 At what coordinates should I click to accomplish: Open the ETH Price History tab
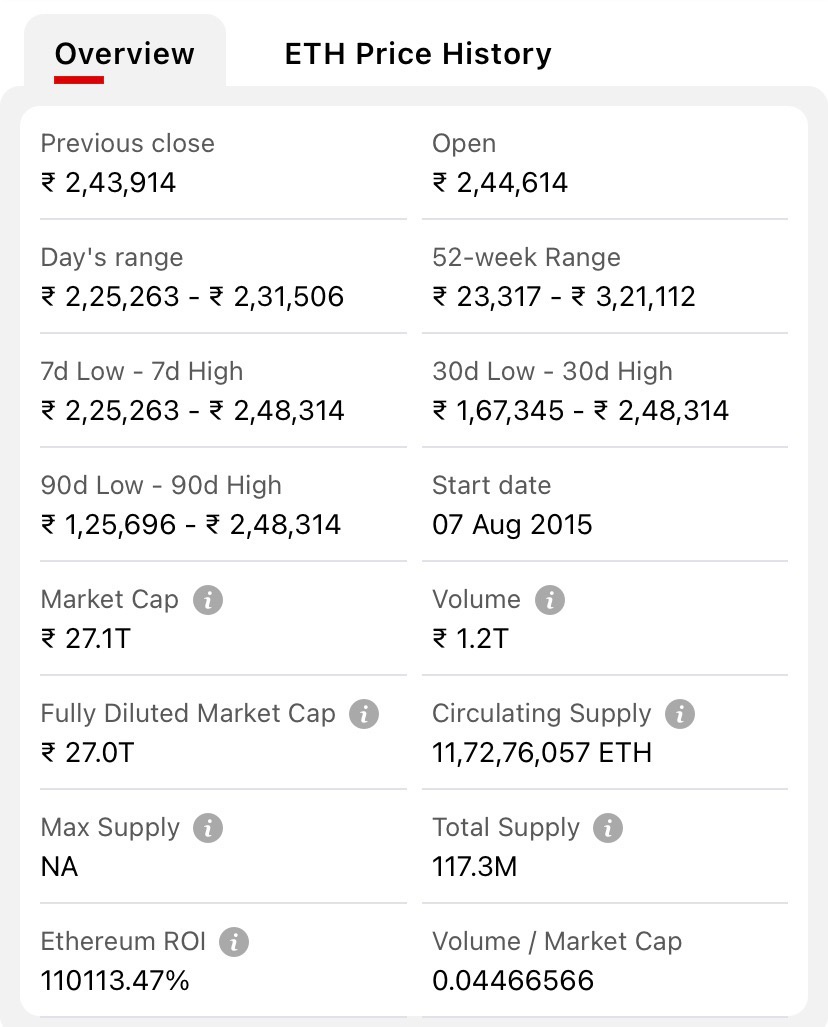pyautogui.click(x=417, y=53)
